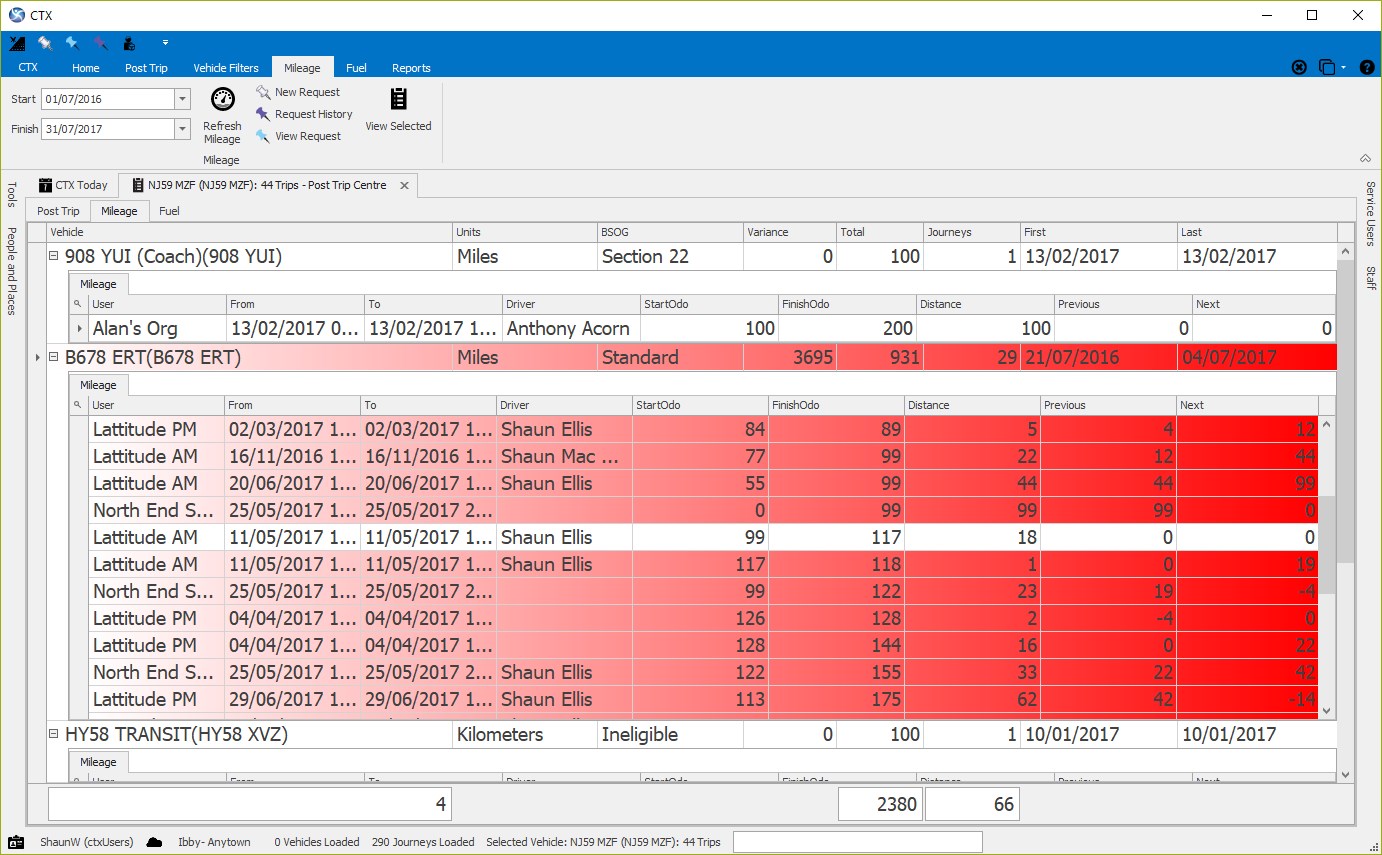Switch to the Home ribbon tab
This screenshot has height=855, width=1382.
(86, 68)
